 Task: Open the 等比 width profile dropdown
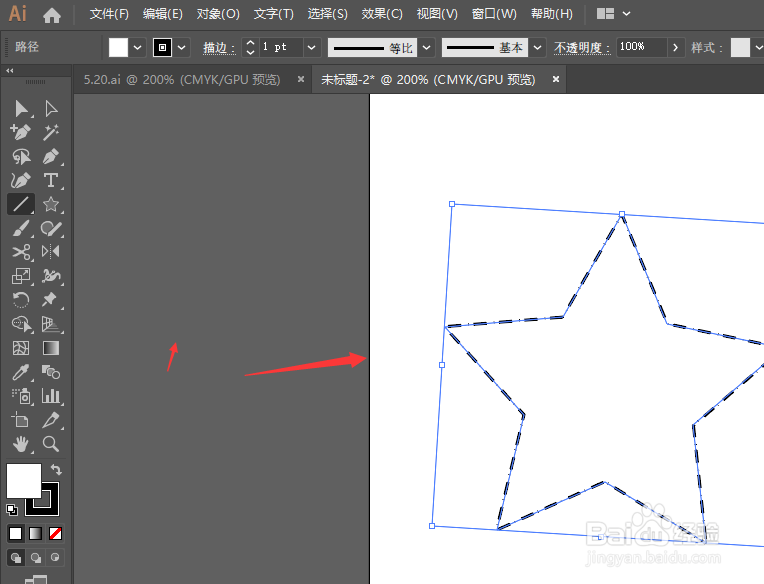pyautogui.click(x=426, y=47)
